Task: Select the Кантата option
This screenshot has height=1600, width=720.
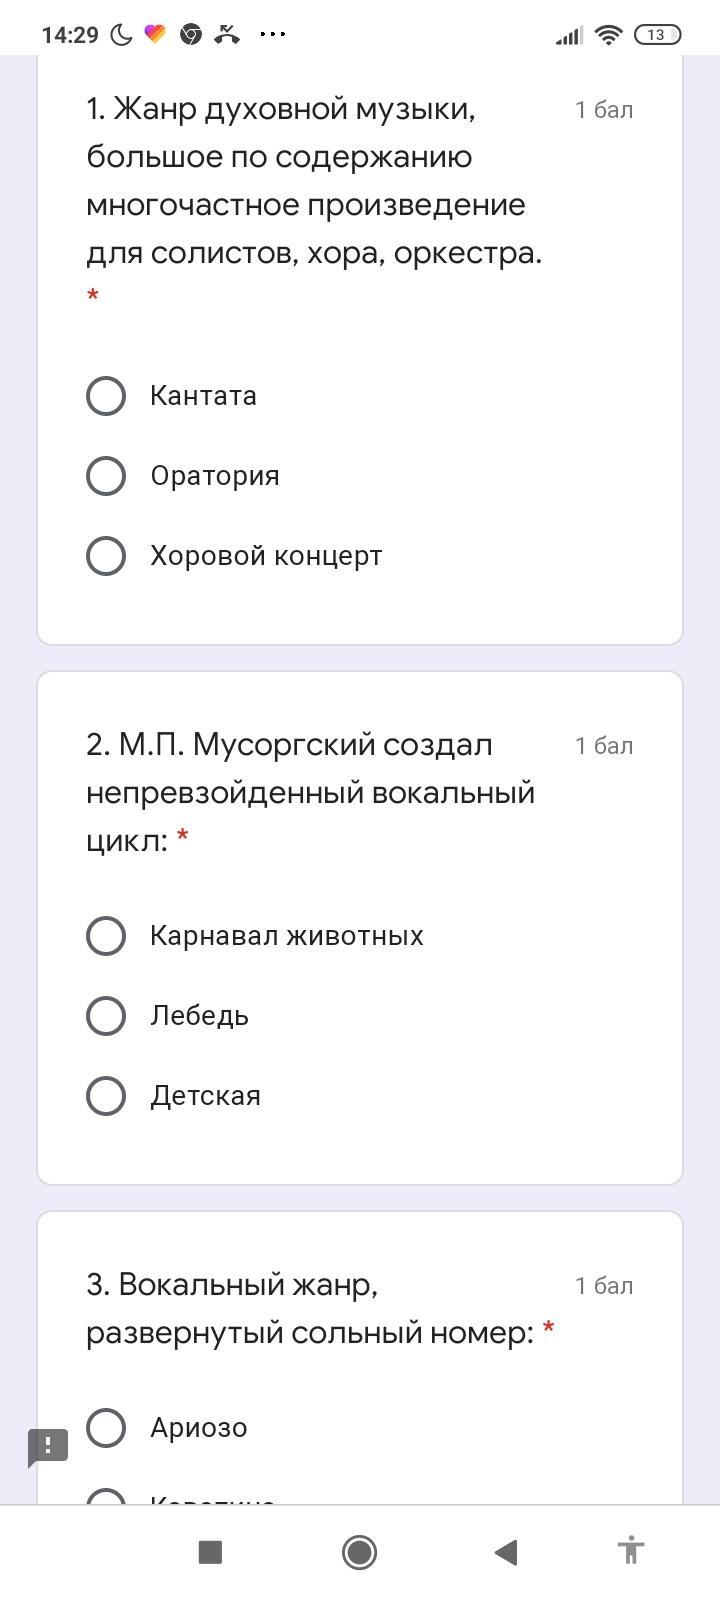Action: point(106,396)
